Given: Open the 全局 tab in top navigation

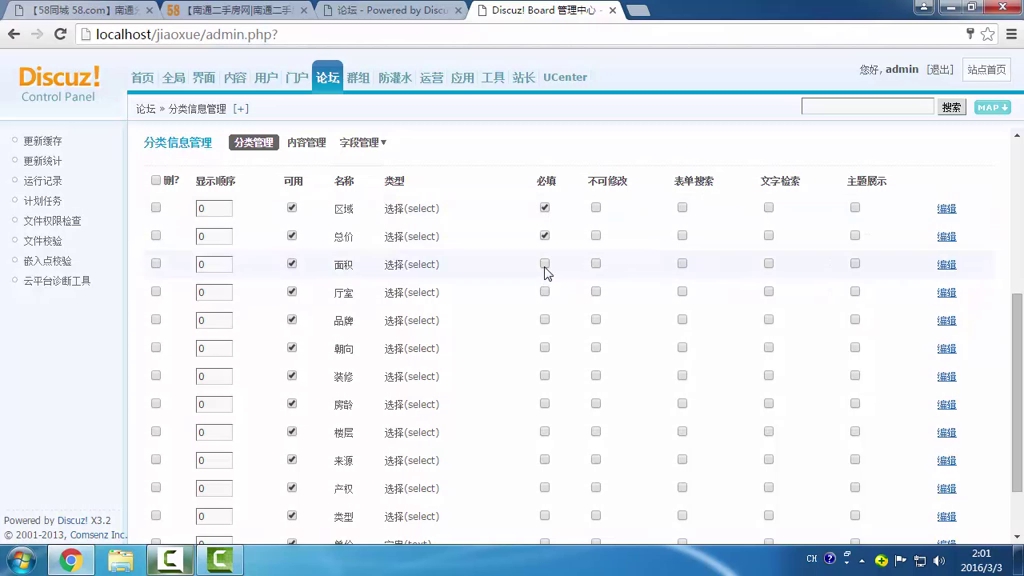Looking at the screenshot, I should 173,77.
